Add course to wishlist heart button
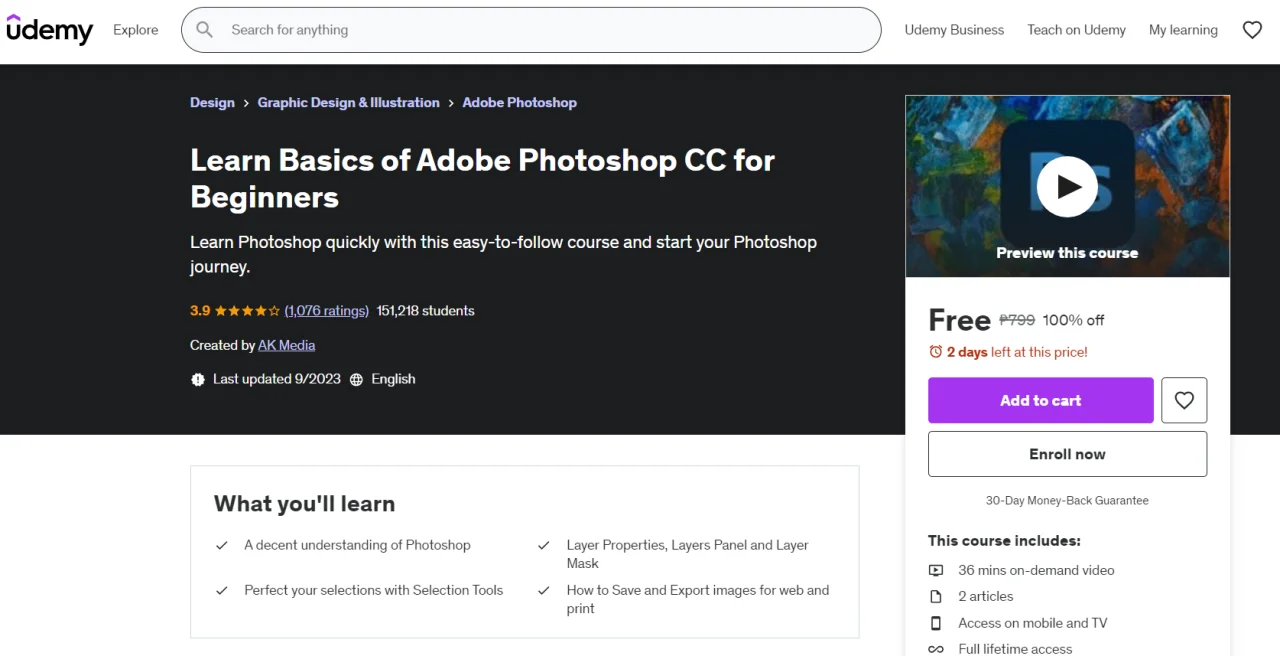This screenshot has height=656, width=1280. [x=1184, y=400]
